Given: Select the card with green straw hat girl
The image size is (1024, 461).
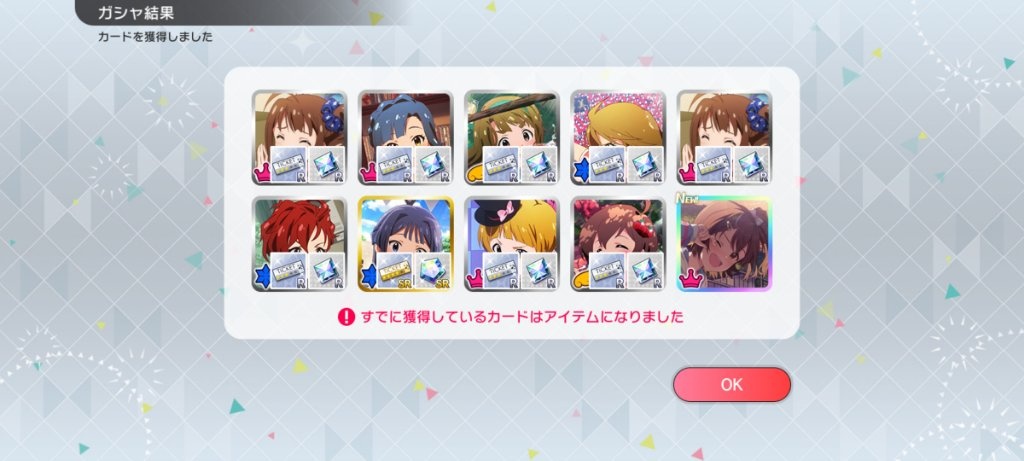Looking at the screenshot, I should pos(512,138).
